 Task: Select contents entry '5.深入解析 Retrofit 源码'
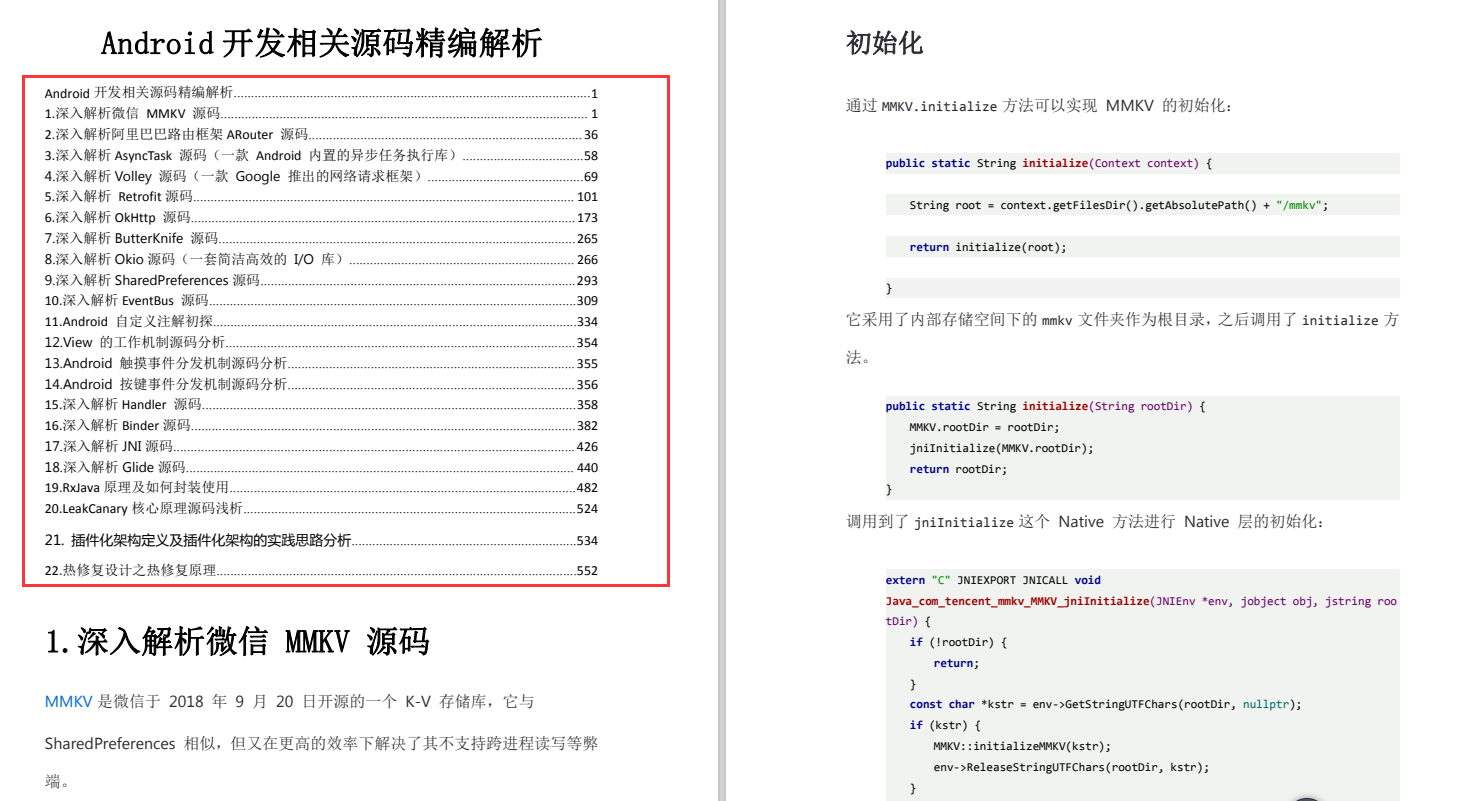(x=321, y=197)
